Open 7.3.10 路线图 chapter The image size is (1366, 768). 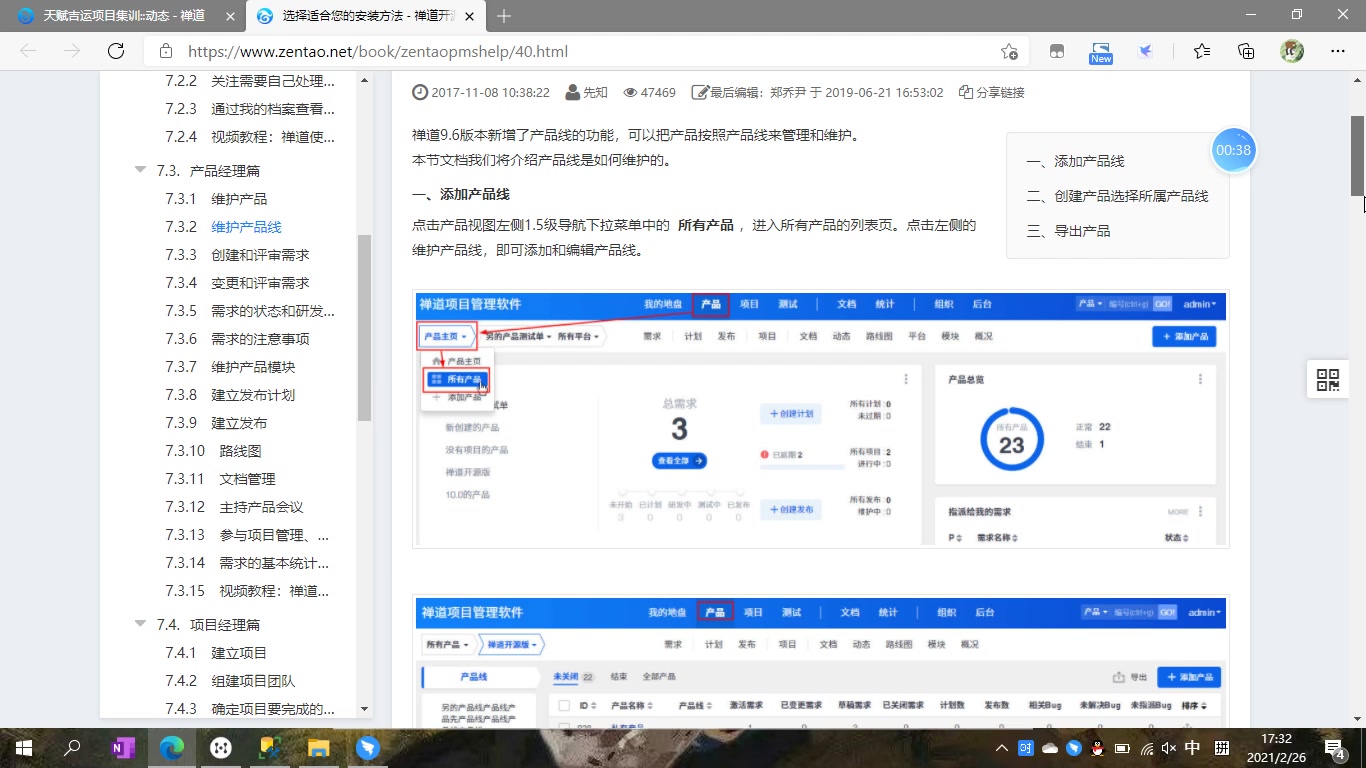(213, 451)
